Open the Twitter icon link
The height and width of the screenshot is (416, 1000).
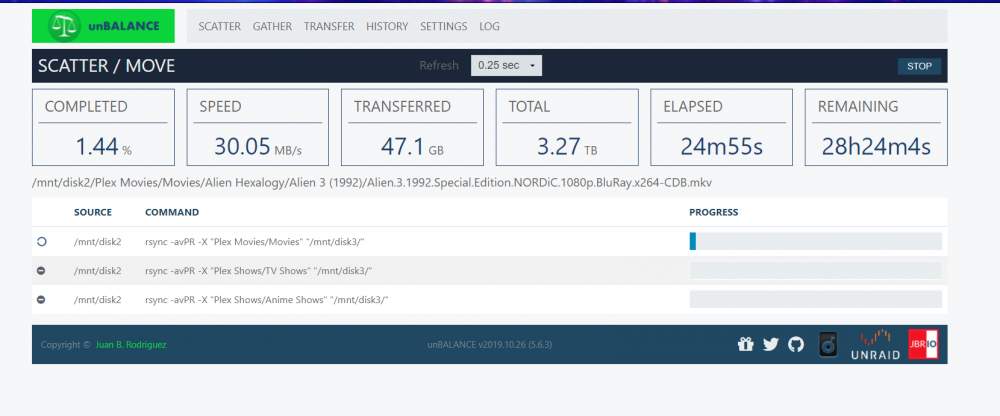[x=770, y=345]
